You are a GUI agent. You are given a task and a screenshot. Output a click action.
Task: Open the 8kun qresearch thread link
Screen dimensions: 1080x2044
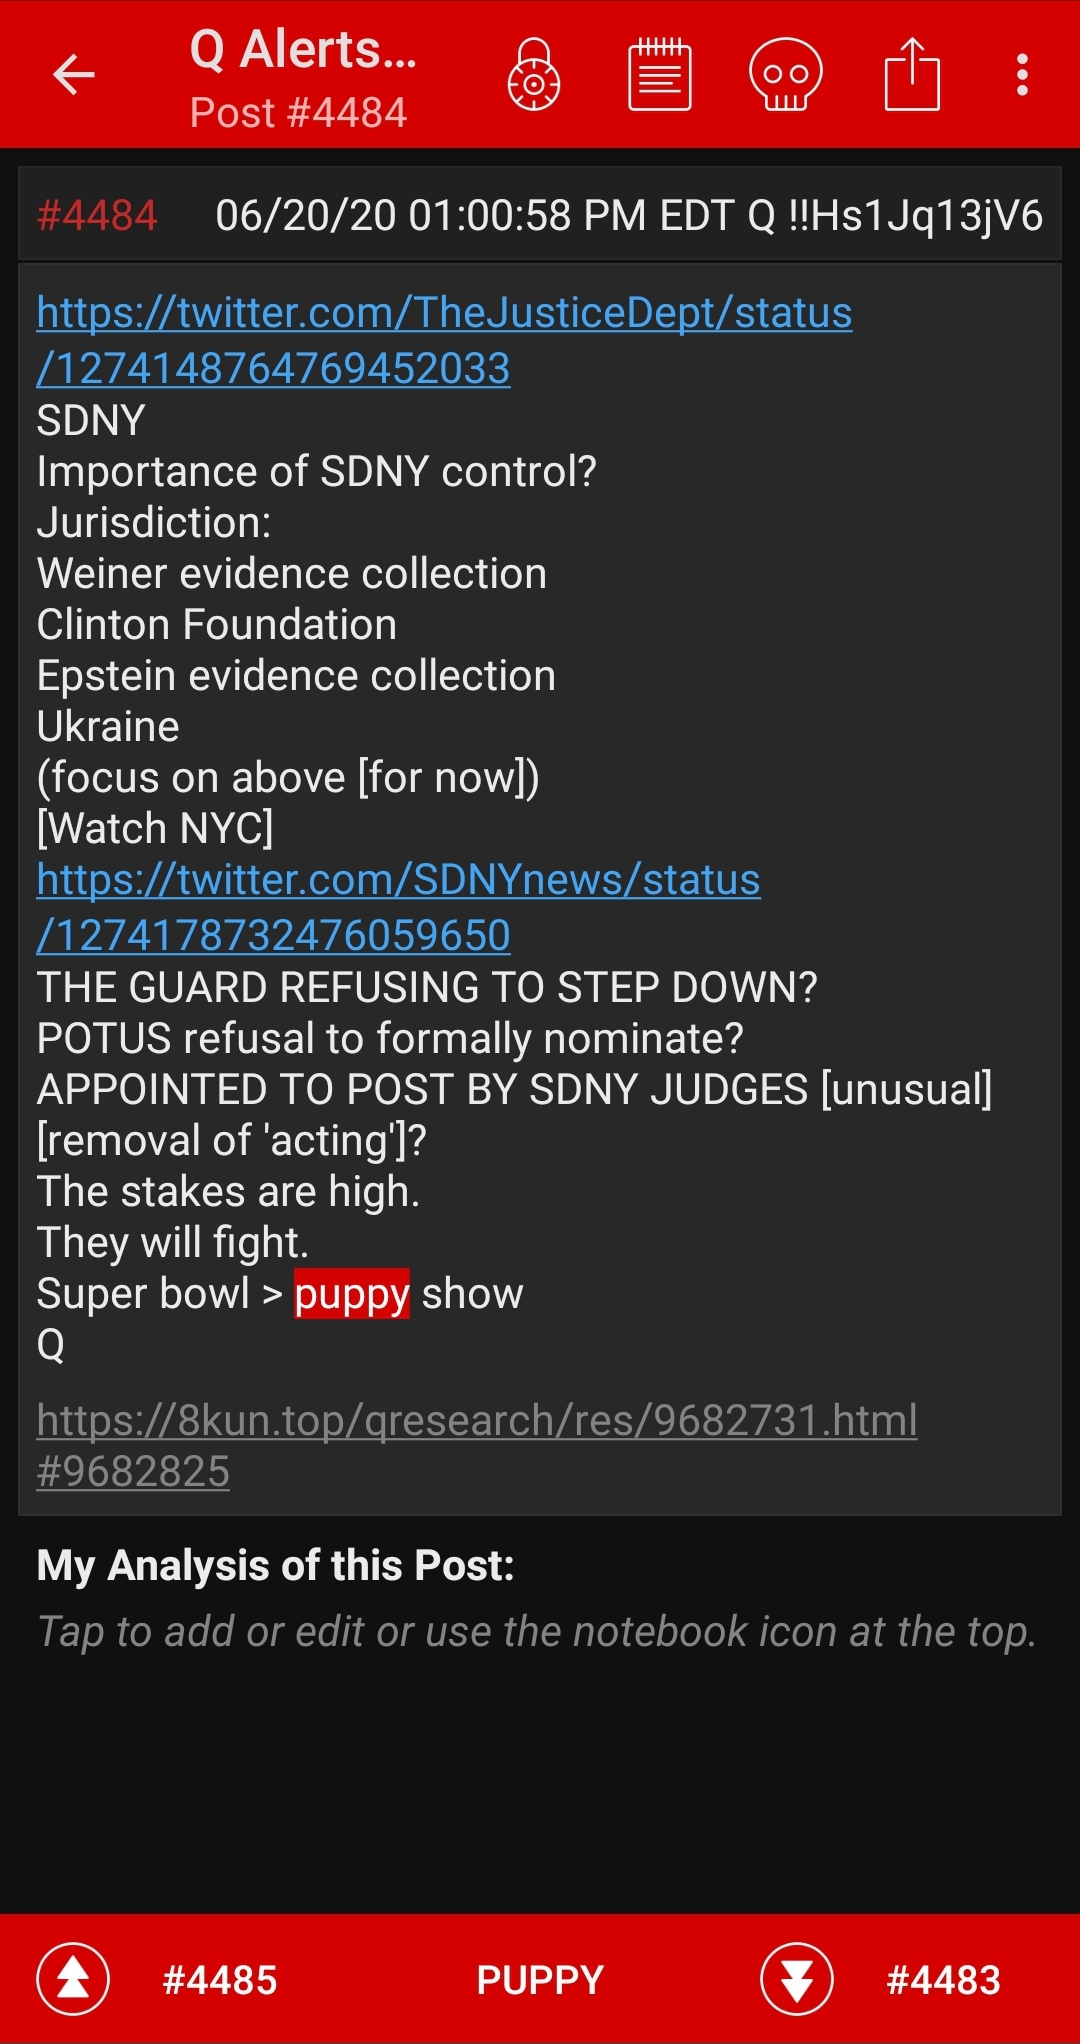coord(477,1420)
